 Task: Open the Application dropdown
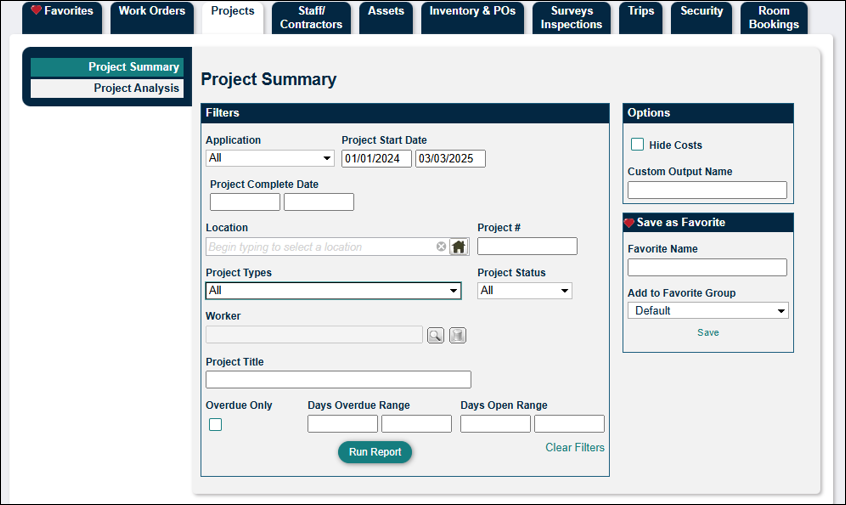[270, 158]
